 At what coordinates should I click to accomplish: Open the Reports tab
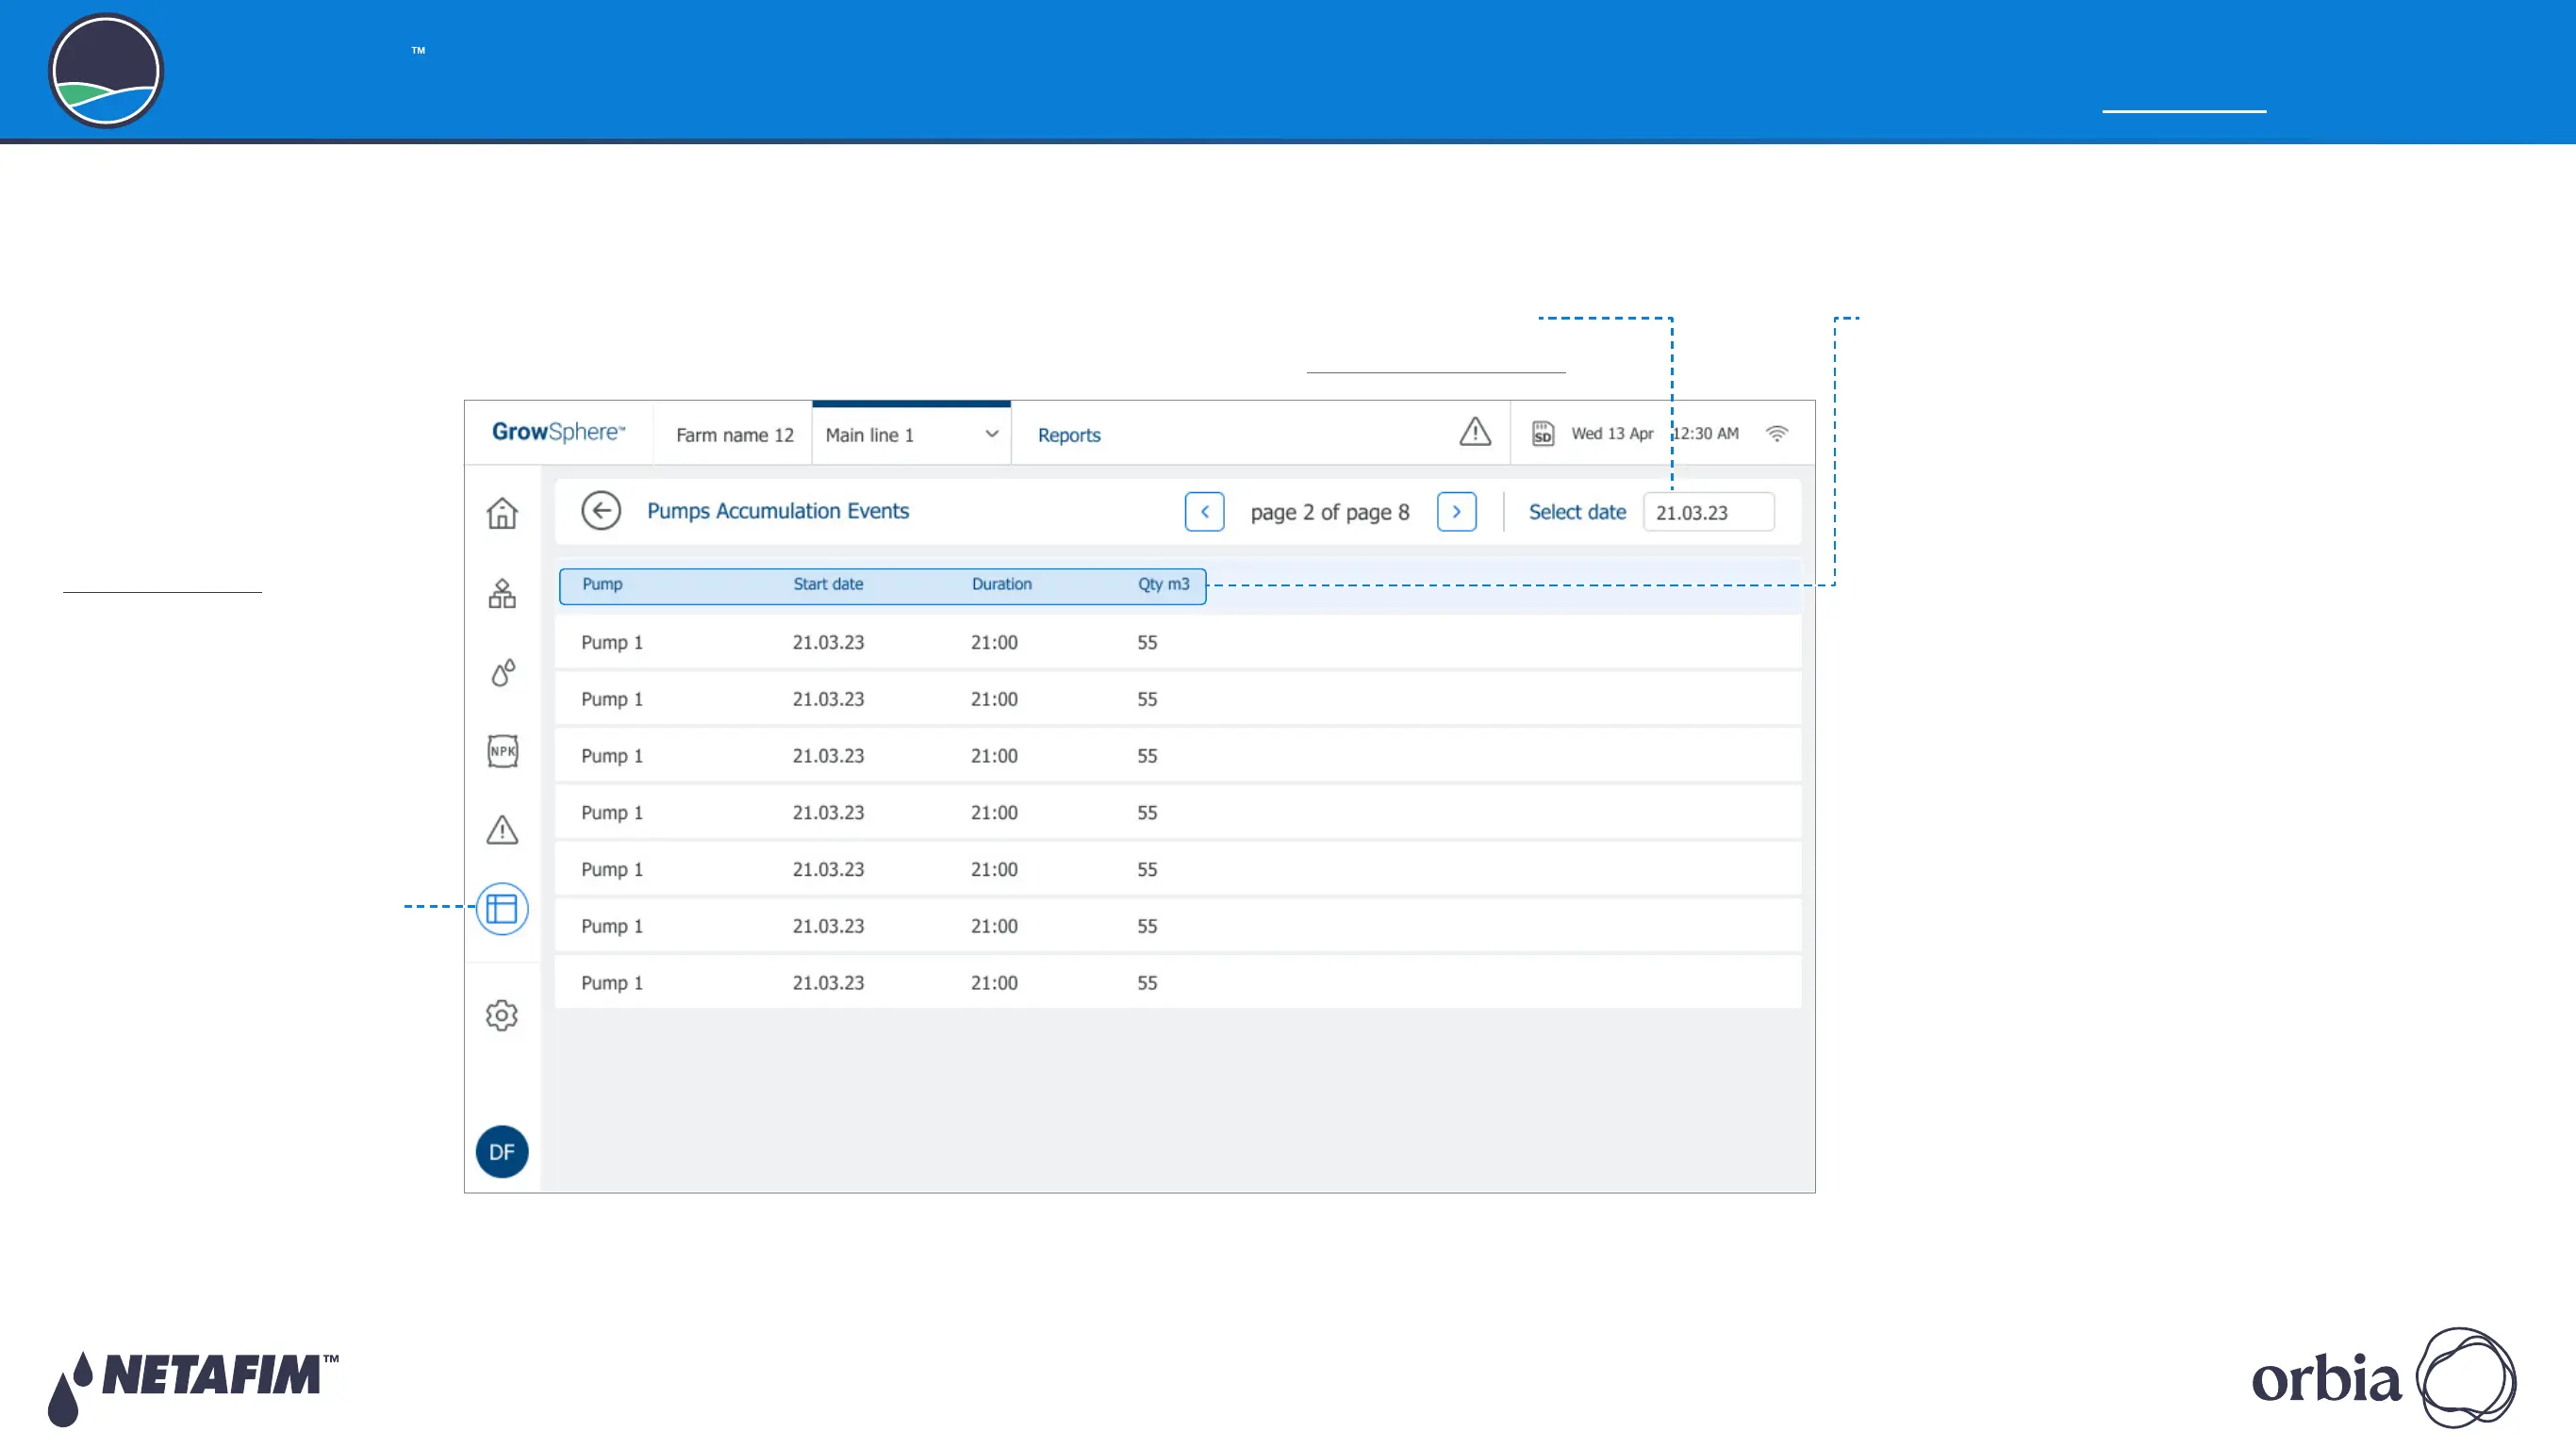[x=1069, y=435]
